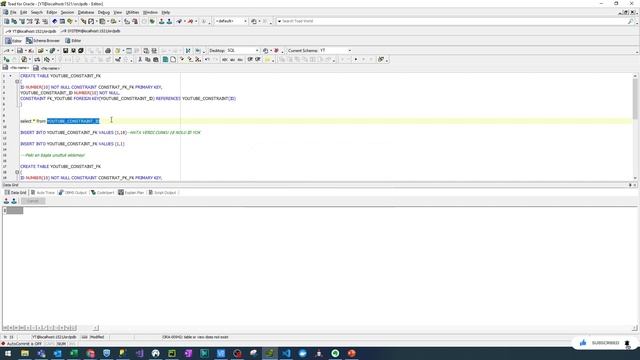
Task: Open the Windows Start button
Action: (x=8, y=353)
